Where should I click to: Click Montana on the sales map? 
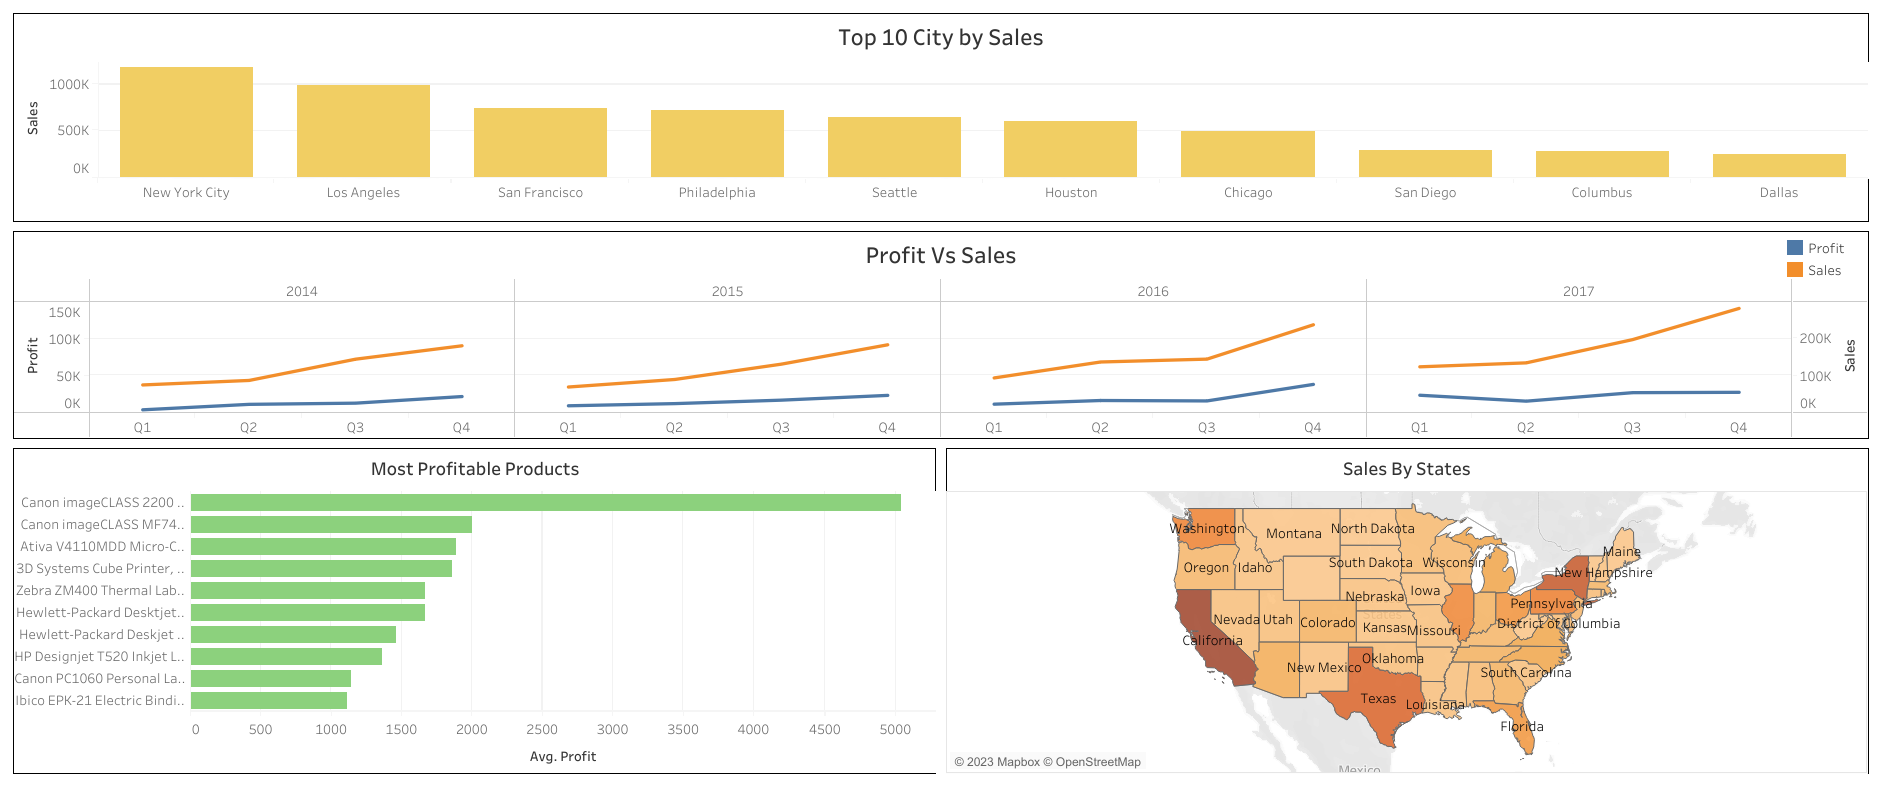[1293, 534]
